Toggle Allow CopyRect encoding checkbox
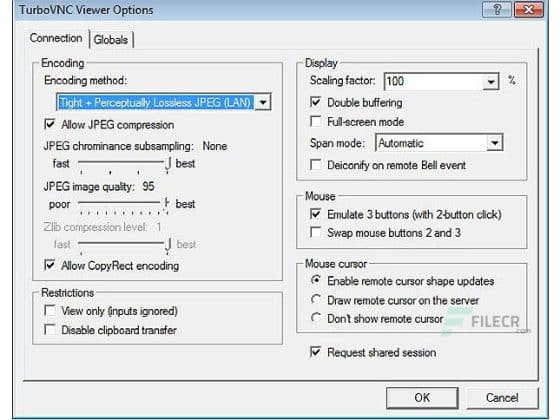Screen dimensions: 560x420 [50, 265]
